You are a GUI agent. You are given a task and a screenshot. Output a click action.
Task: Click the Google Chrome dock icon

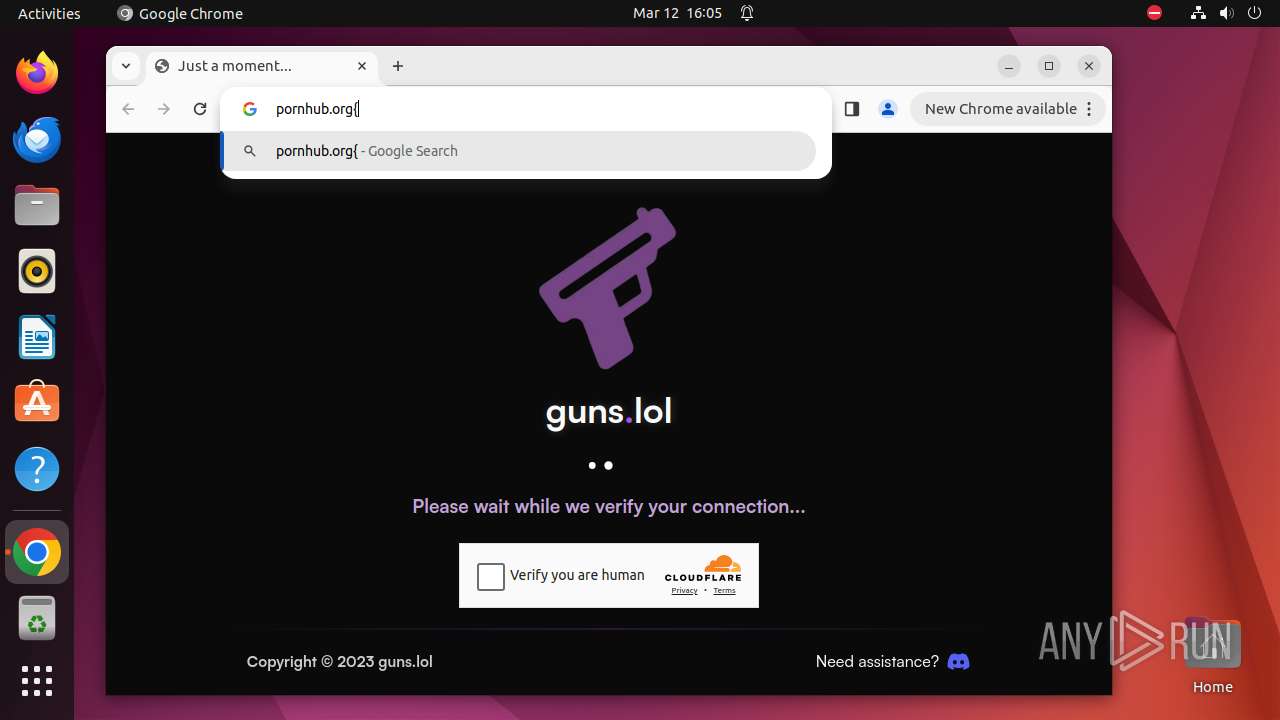click(37, 552)
